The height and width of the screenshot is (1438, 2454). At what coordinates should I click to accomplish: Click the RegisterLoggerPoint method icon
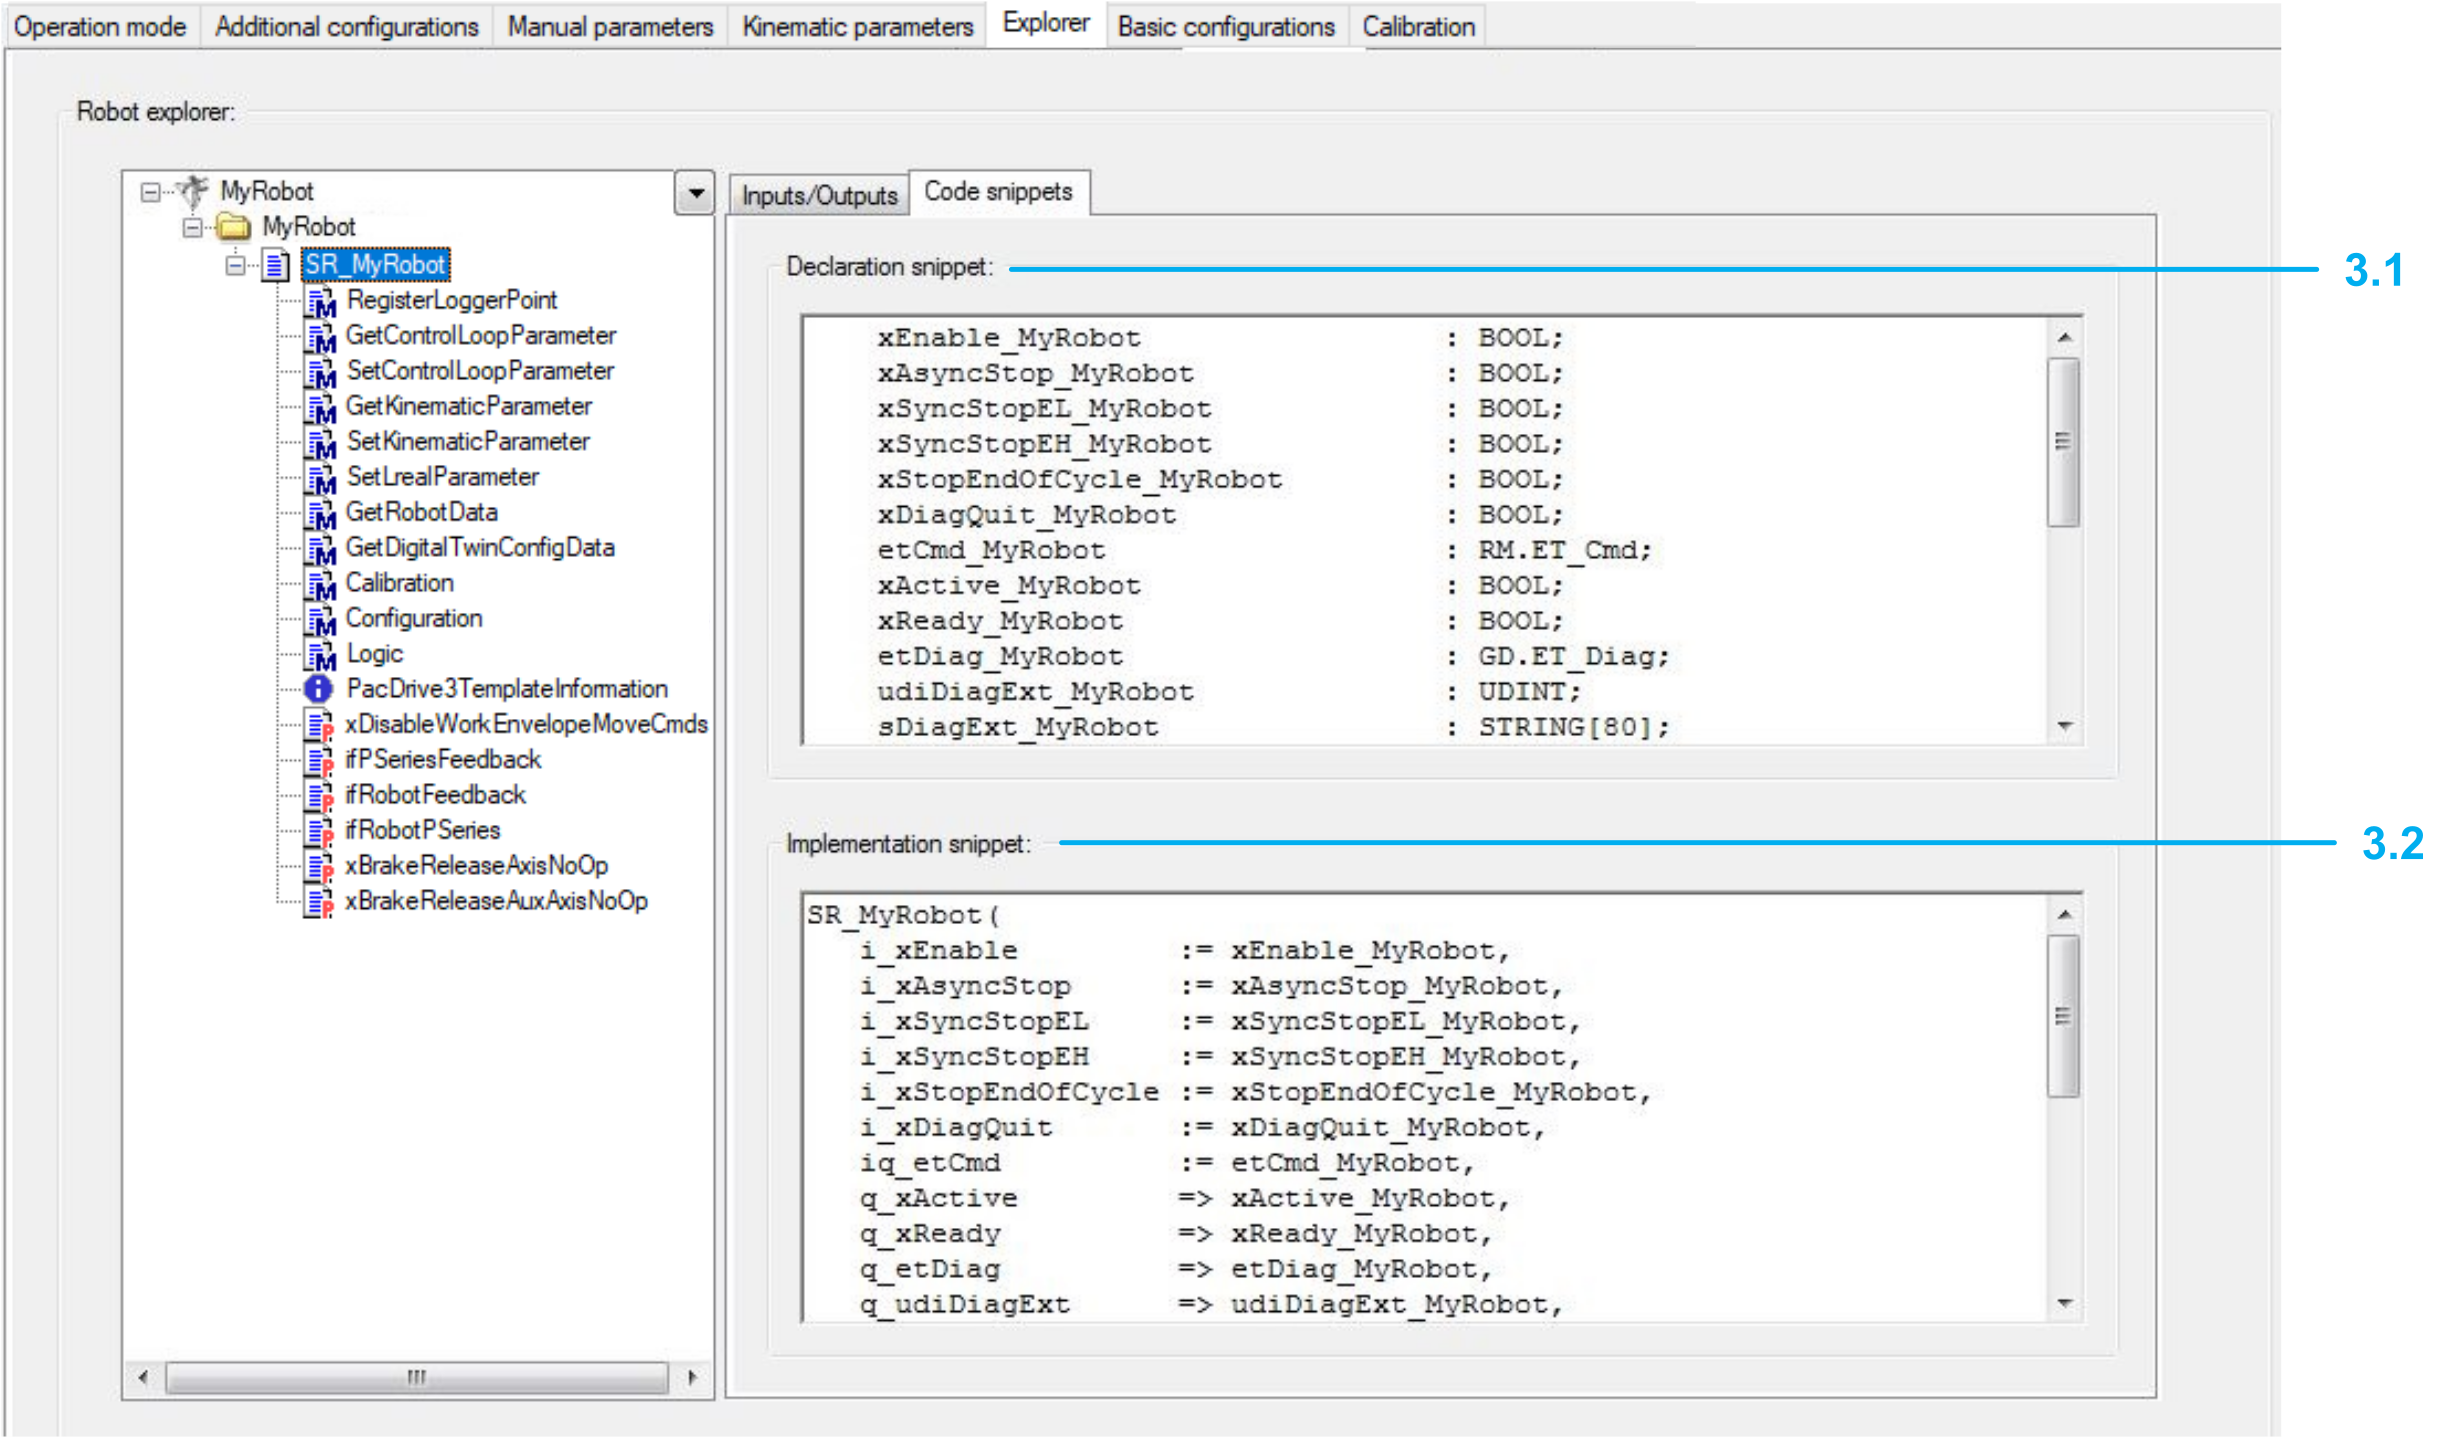[320, 301]
